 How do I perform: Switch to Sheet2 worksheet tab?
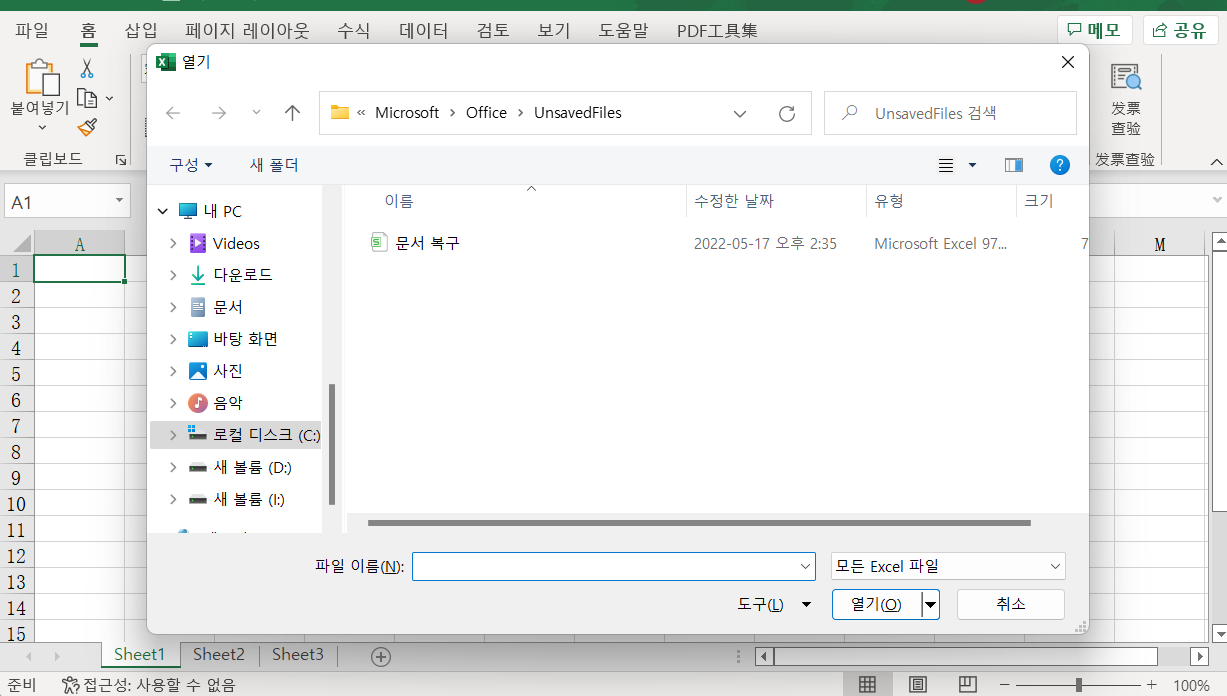click(219, 655)
